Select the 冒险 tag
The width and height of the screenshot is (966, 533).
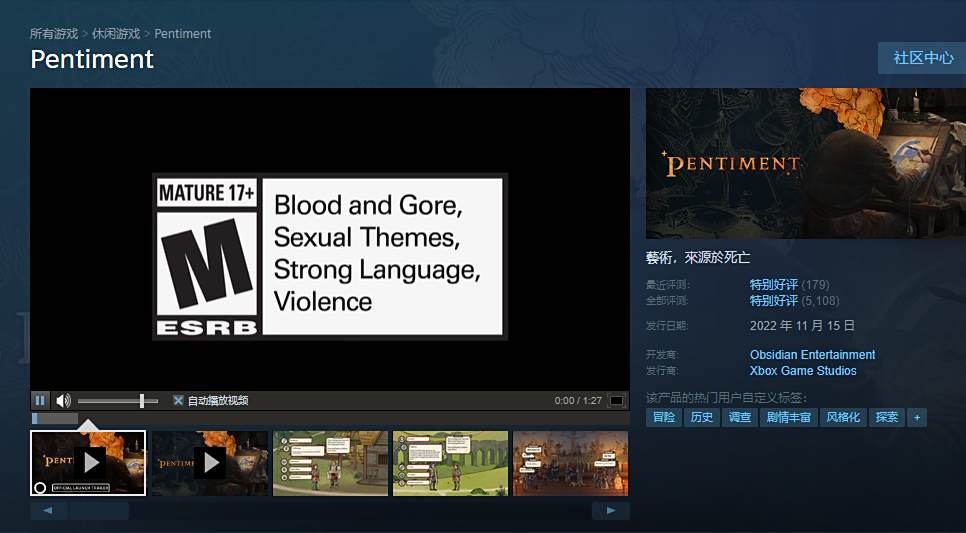point(664,417)
